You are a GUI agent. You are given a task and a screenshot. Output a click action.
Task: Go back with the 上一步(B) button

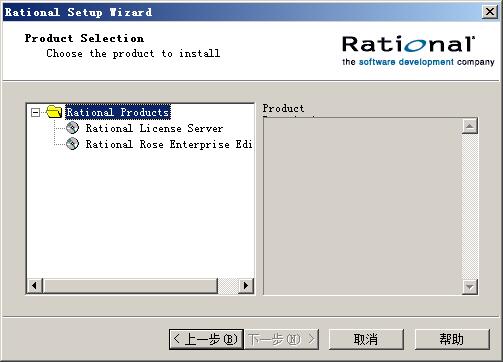[x=206, y=339]
